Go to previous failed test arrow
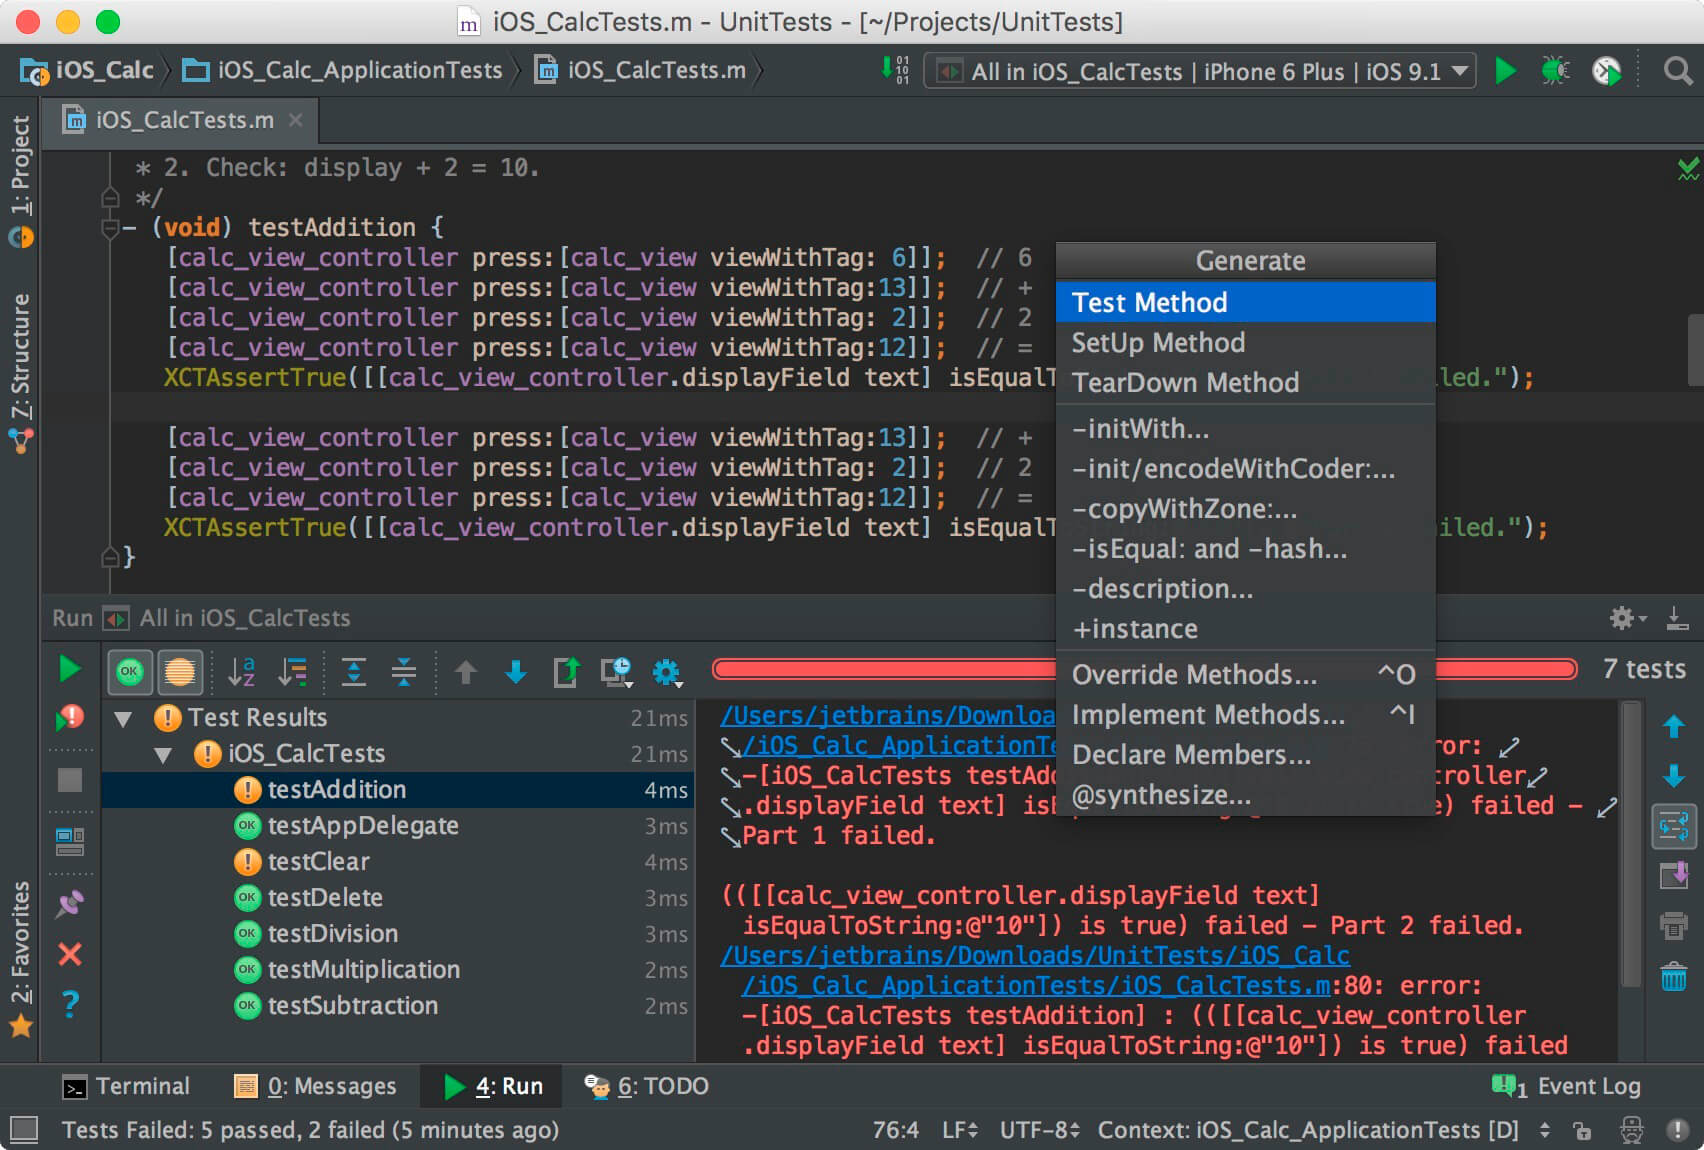Viewport: 1704px width, 1150px height. [465, 672]
